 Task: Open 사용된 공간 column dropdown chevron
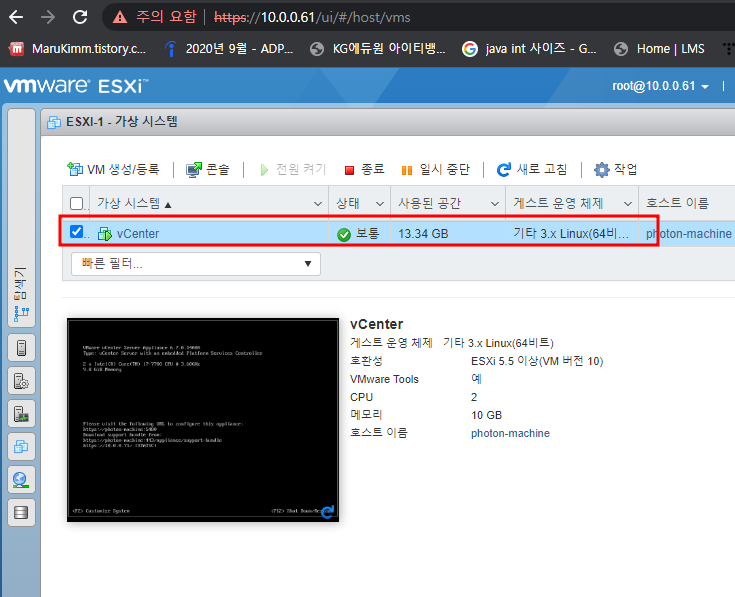[x=495, y=204]
